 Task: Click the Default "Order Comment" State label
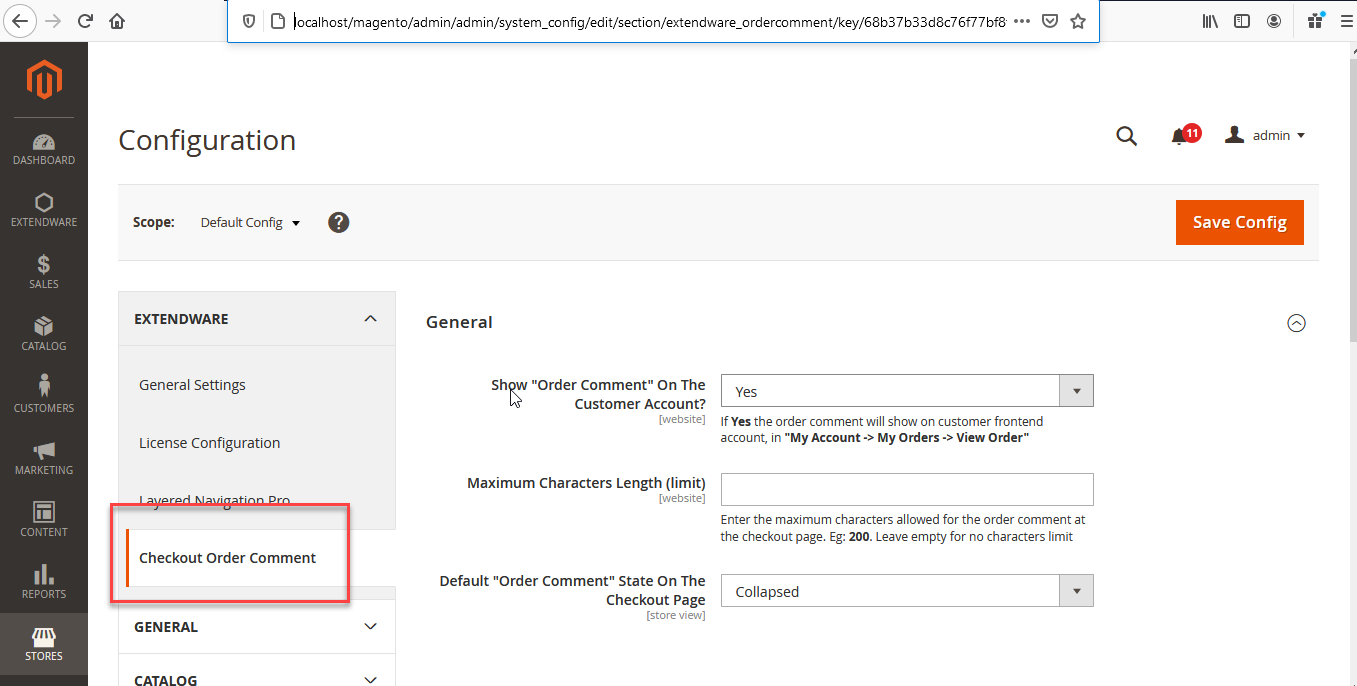point(572,590)
